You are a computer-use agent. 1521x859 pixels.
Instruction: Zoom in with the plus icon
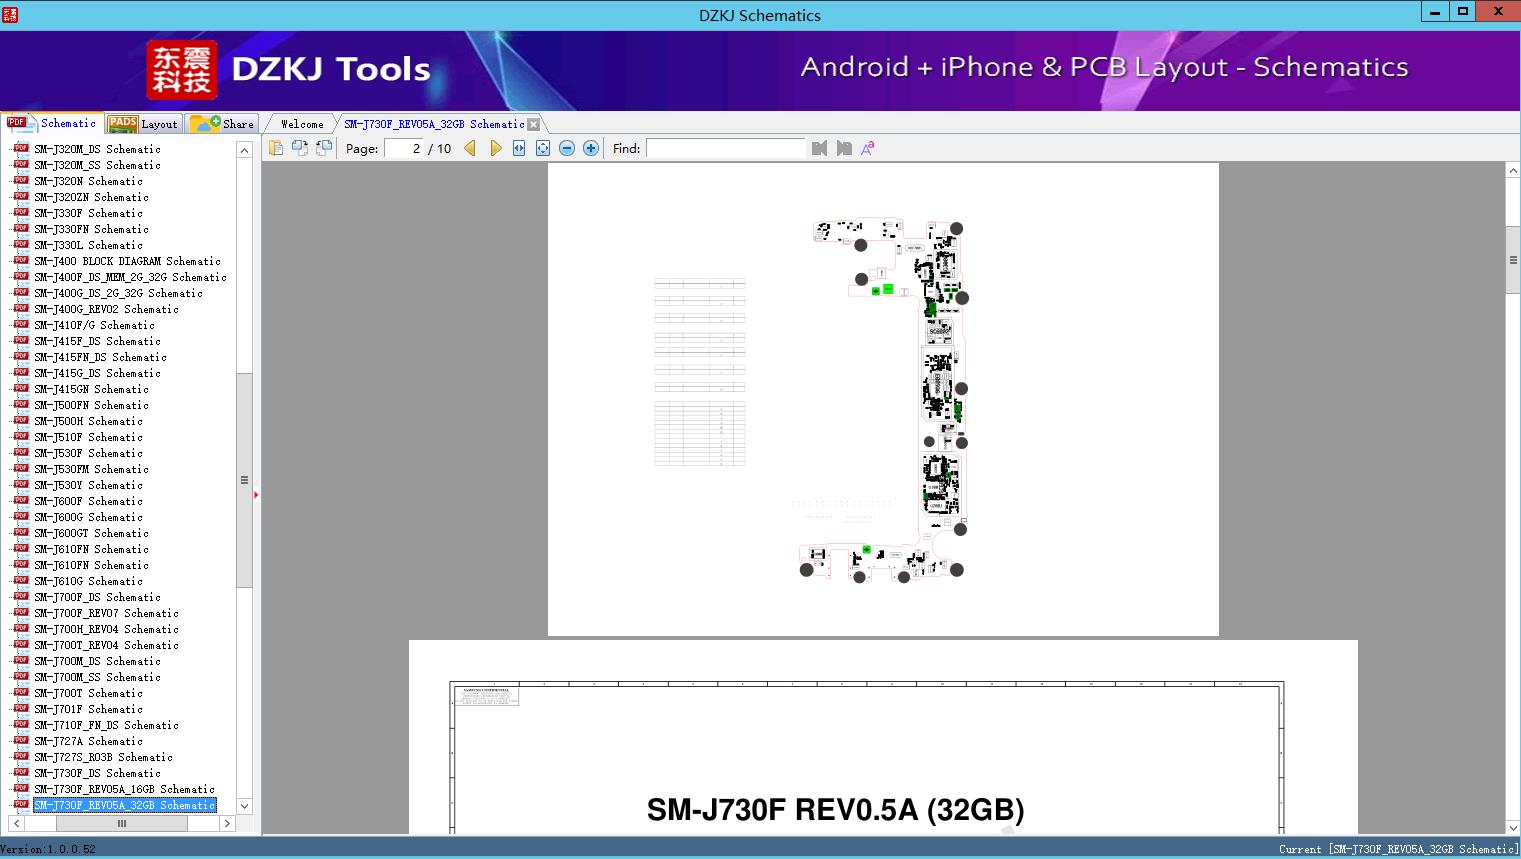(x=591, y=148)
